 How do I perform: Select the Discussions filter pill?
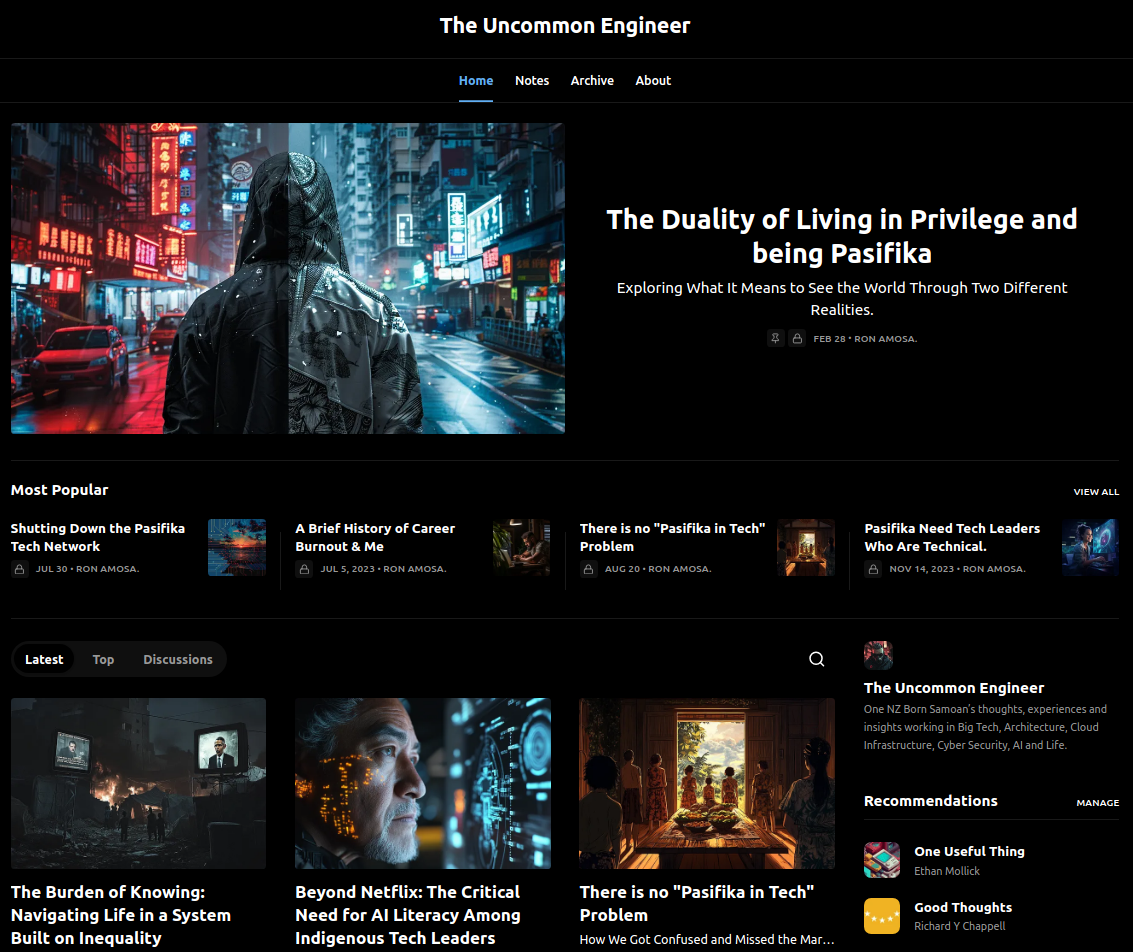click(x=178, y=659)
